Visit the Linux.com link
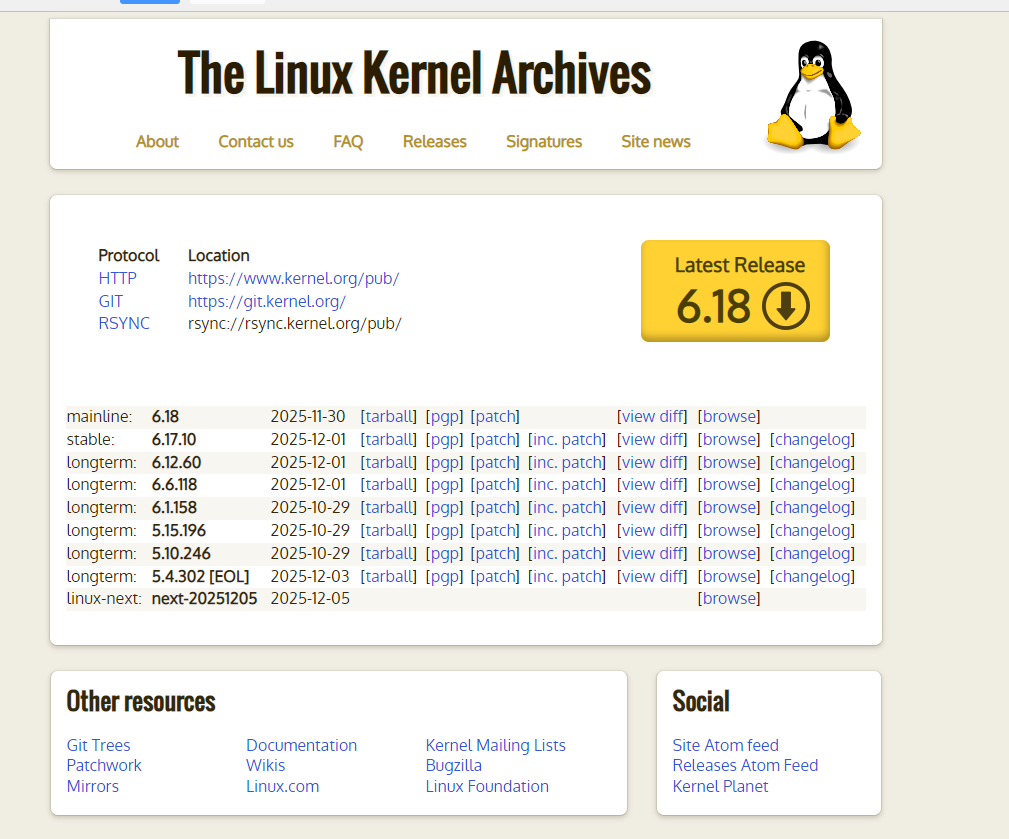 tap(282, 786)
